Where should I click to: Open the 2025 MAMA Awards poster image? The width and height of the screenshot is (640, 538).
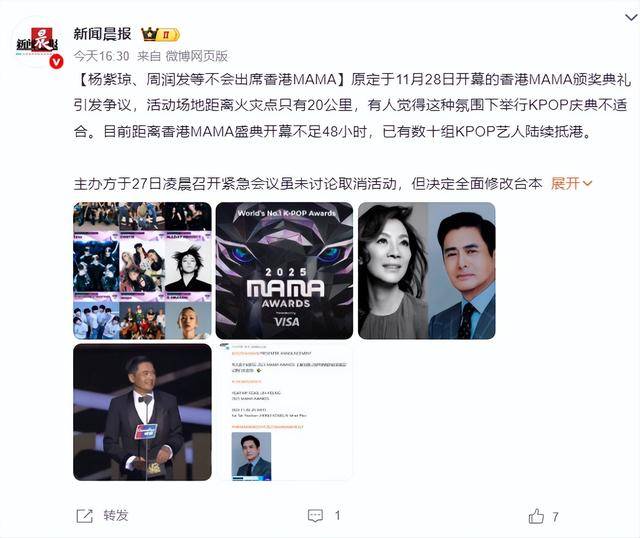[x=284, y=271]
